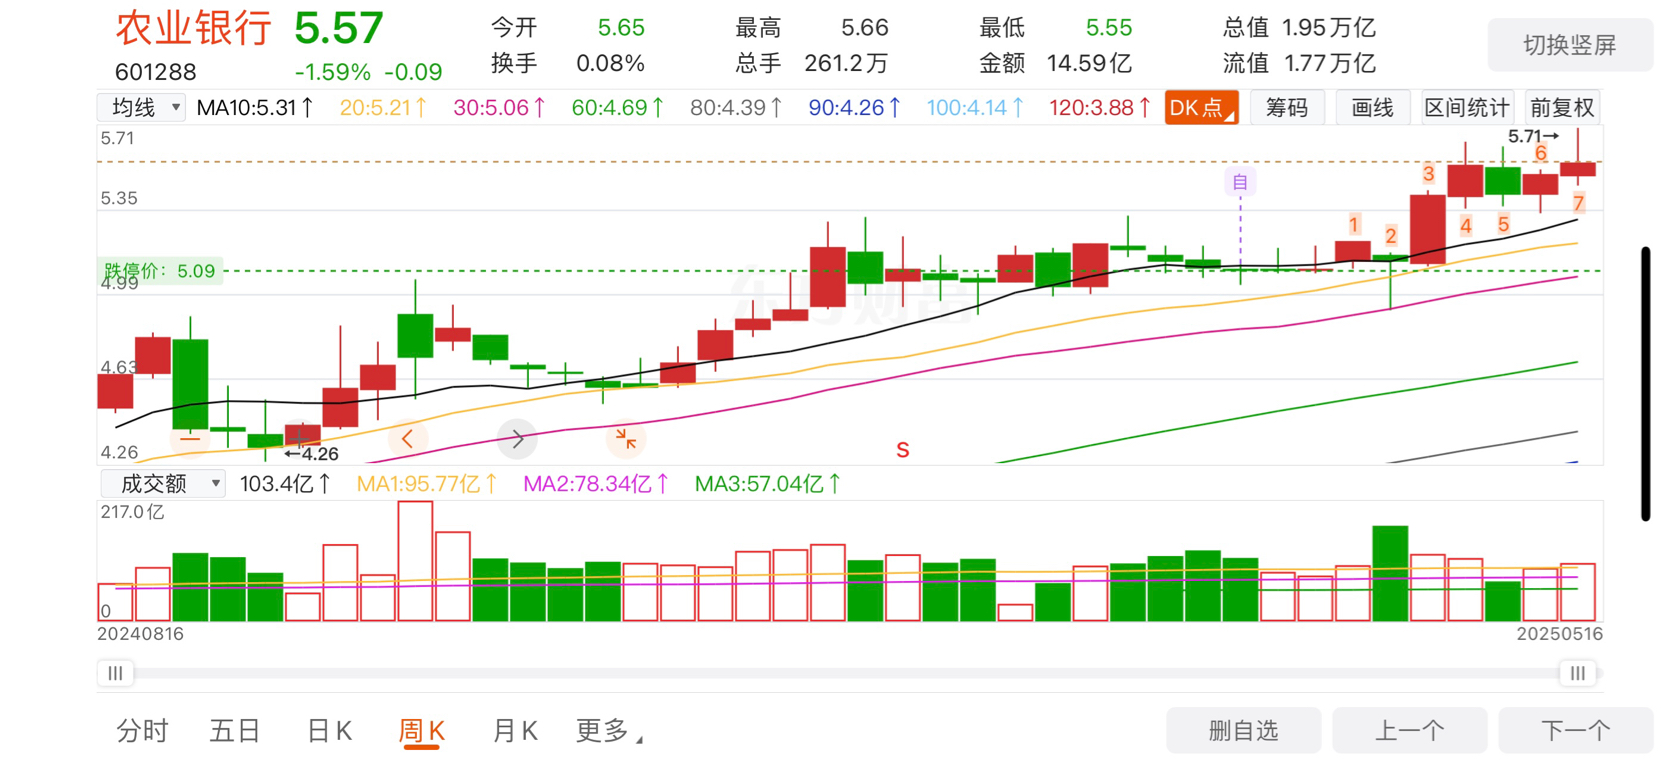Image resolution: width=1665 pixels, height=768 pixels.
Task: Go to previous stock with 上一个
Action: (x=1409, y=731)
